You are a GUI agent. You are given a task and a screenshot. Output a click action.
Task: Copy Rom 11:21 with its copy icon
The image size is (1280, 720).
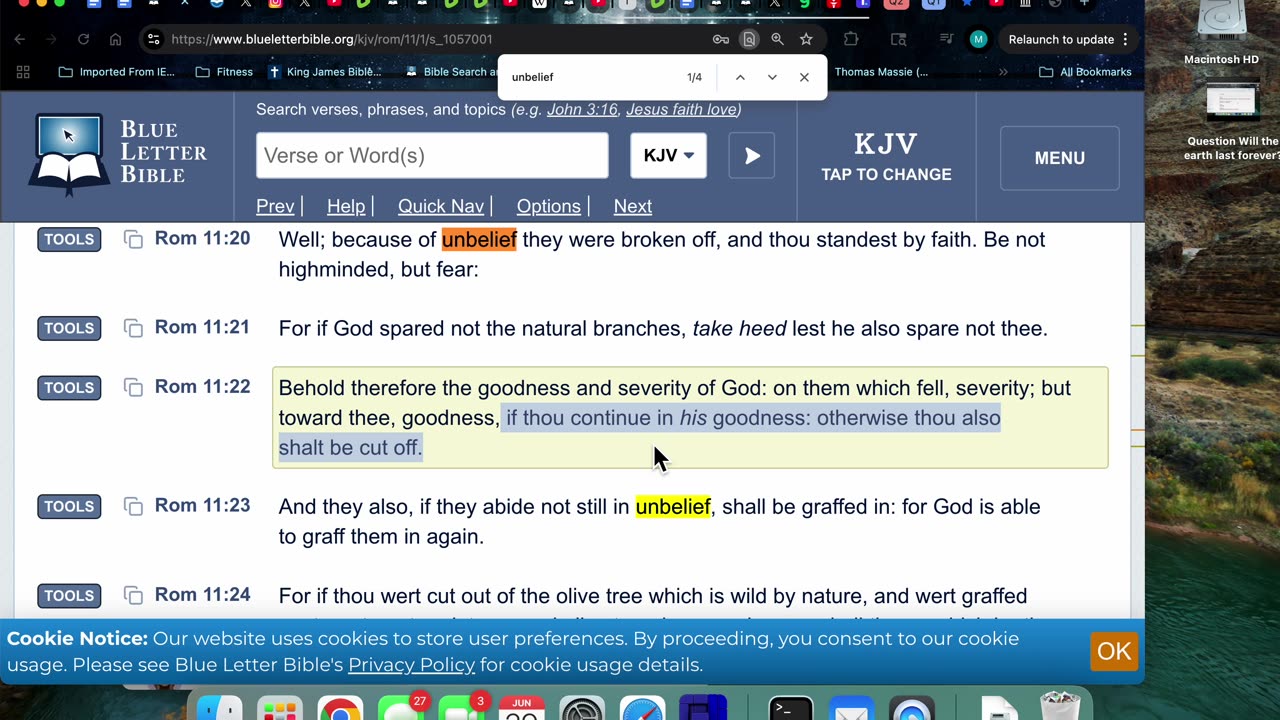[x=133, y=328]
